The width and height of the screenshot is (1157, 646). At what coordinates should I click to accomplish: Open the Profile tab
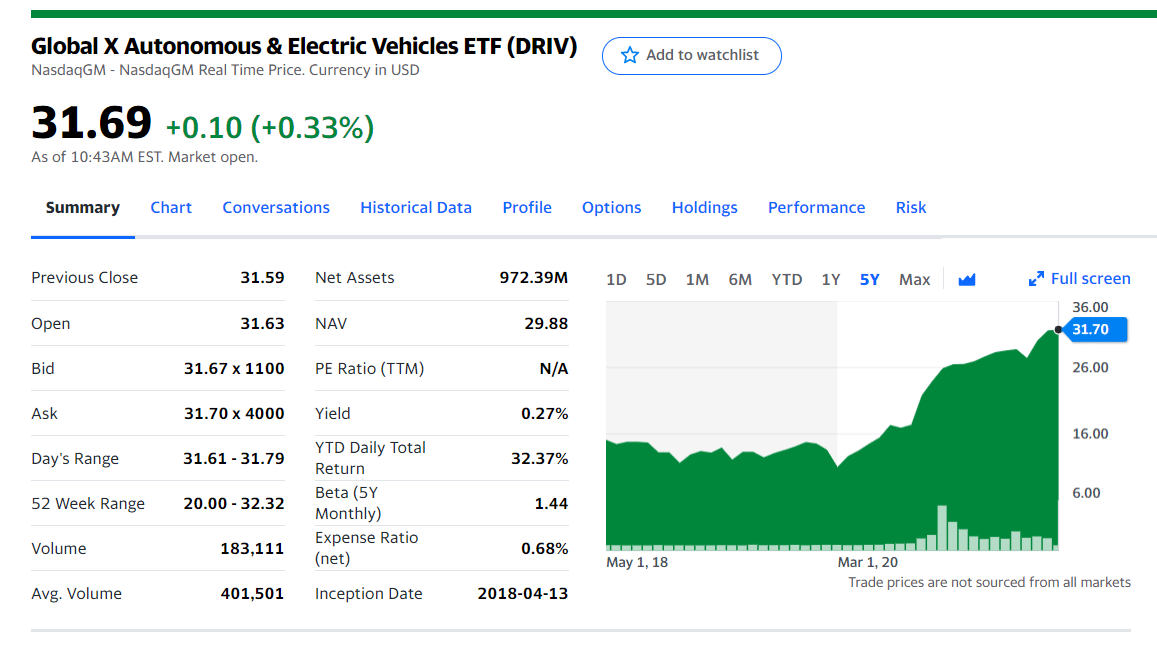point(527,207)
